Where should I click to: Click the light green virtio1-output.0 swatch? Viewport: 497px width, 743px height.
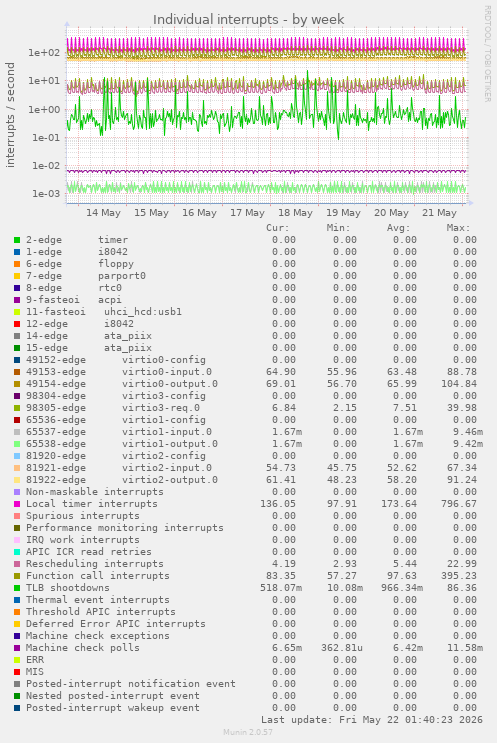click(17, 444)
